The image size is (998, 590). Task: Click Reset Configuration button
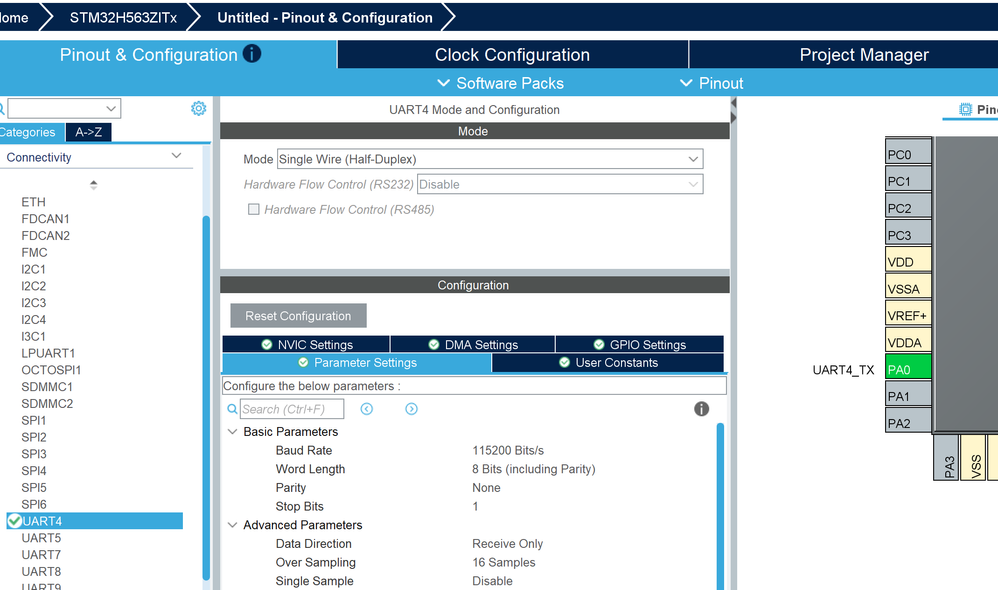(x=298, y=316)
